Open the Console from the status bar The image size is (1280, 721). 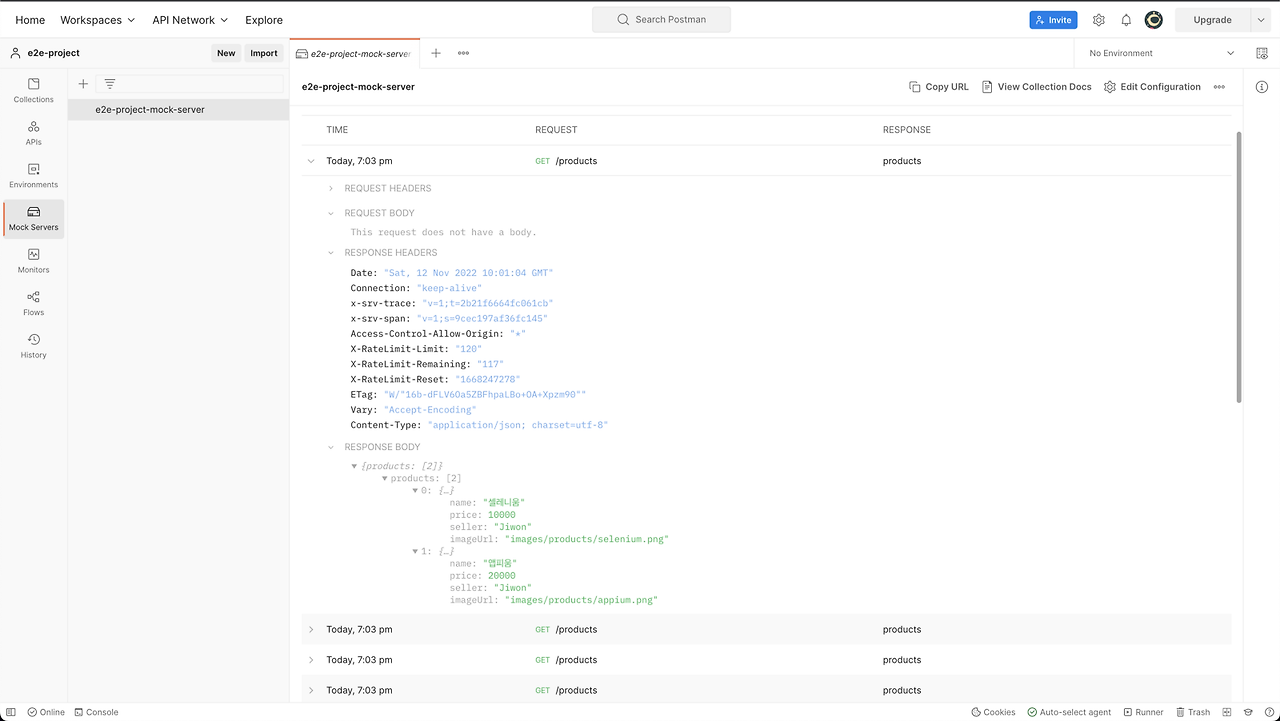(x=96, y=712)
